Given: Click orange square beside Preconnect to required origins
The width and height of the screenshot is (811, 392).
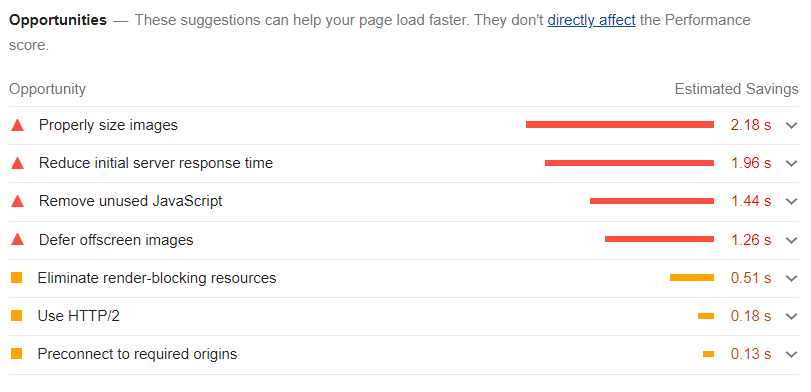Looking at the screenshot, I should pyautogui.click(x=17, y=354).
